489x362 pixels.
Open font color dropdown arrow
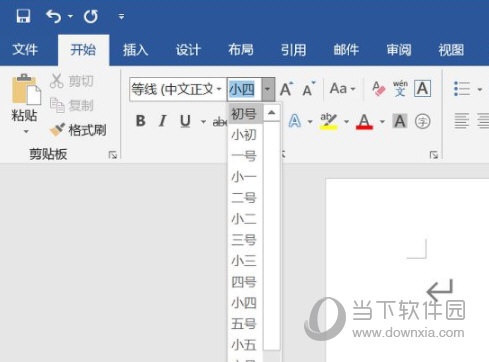[x=382, y=122]
